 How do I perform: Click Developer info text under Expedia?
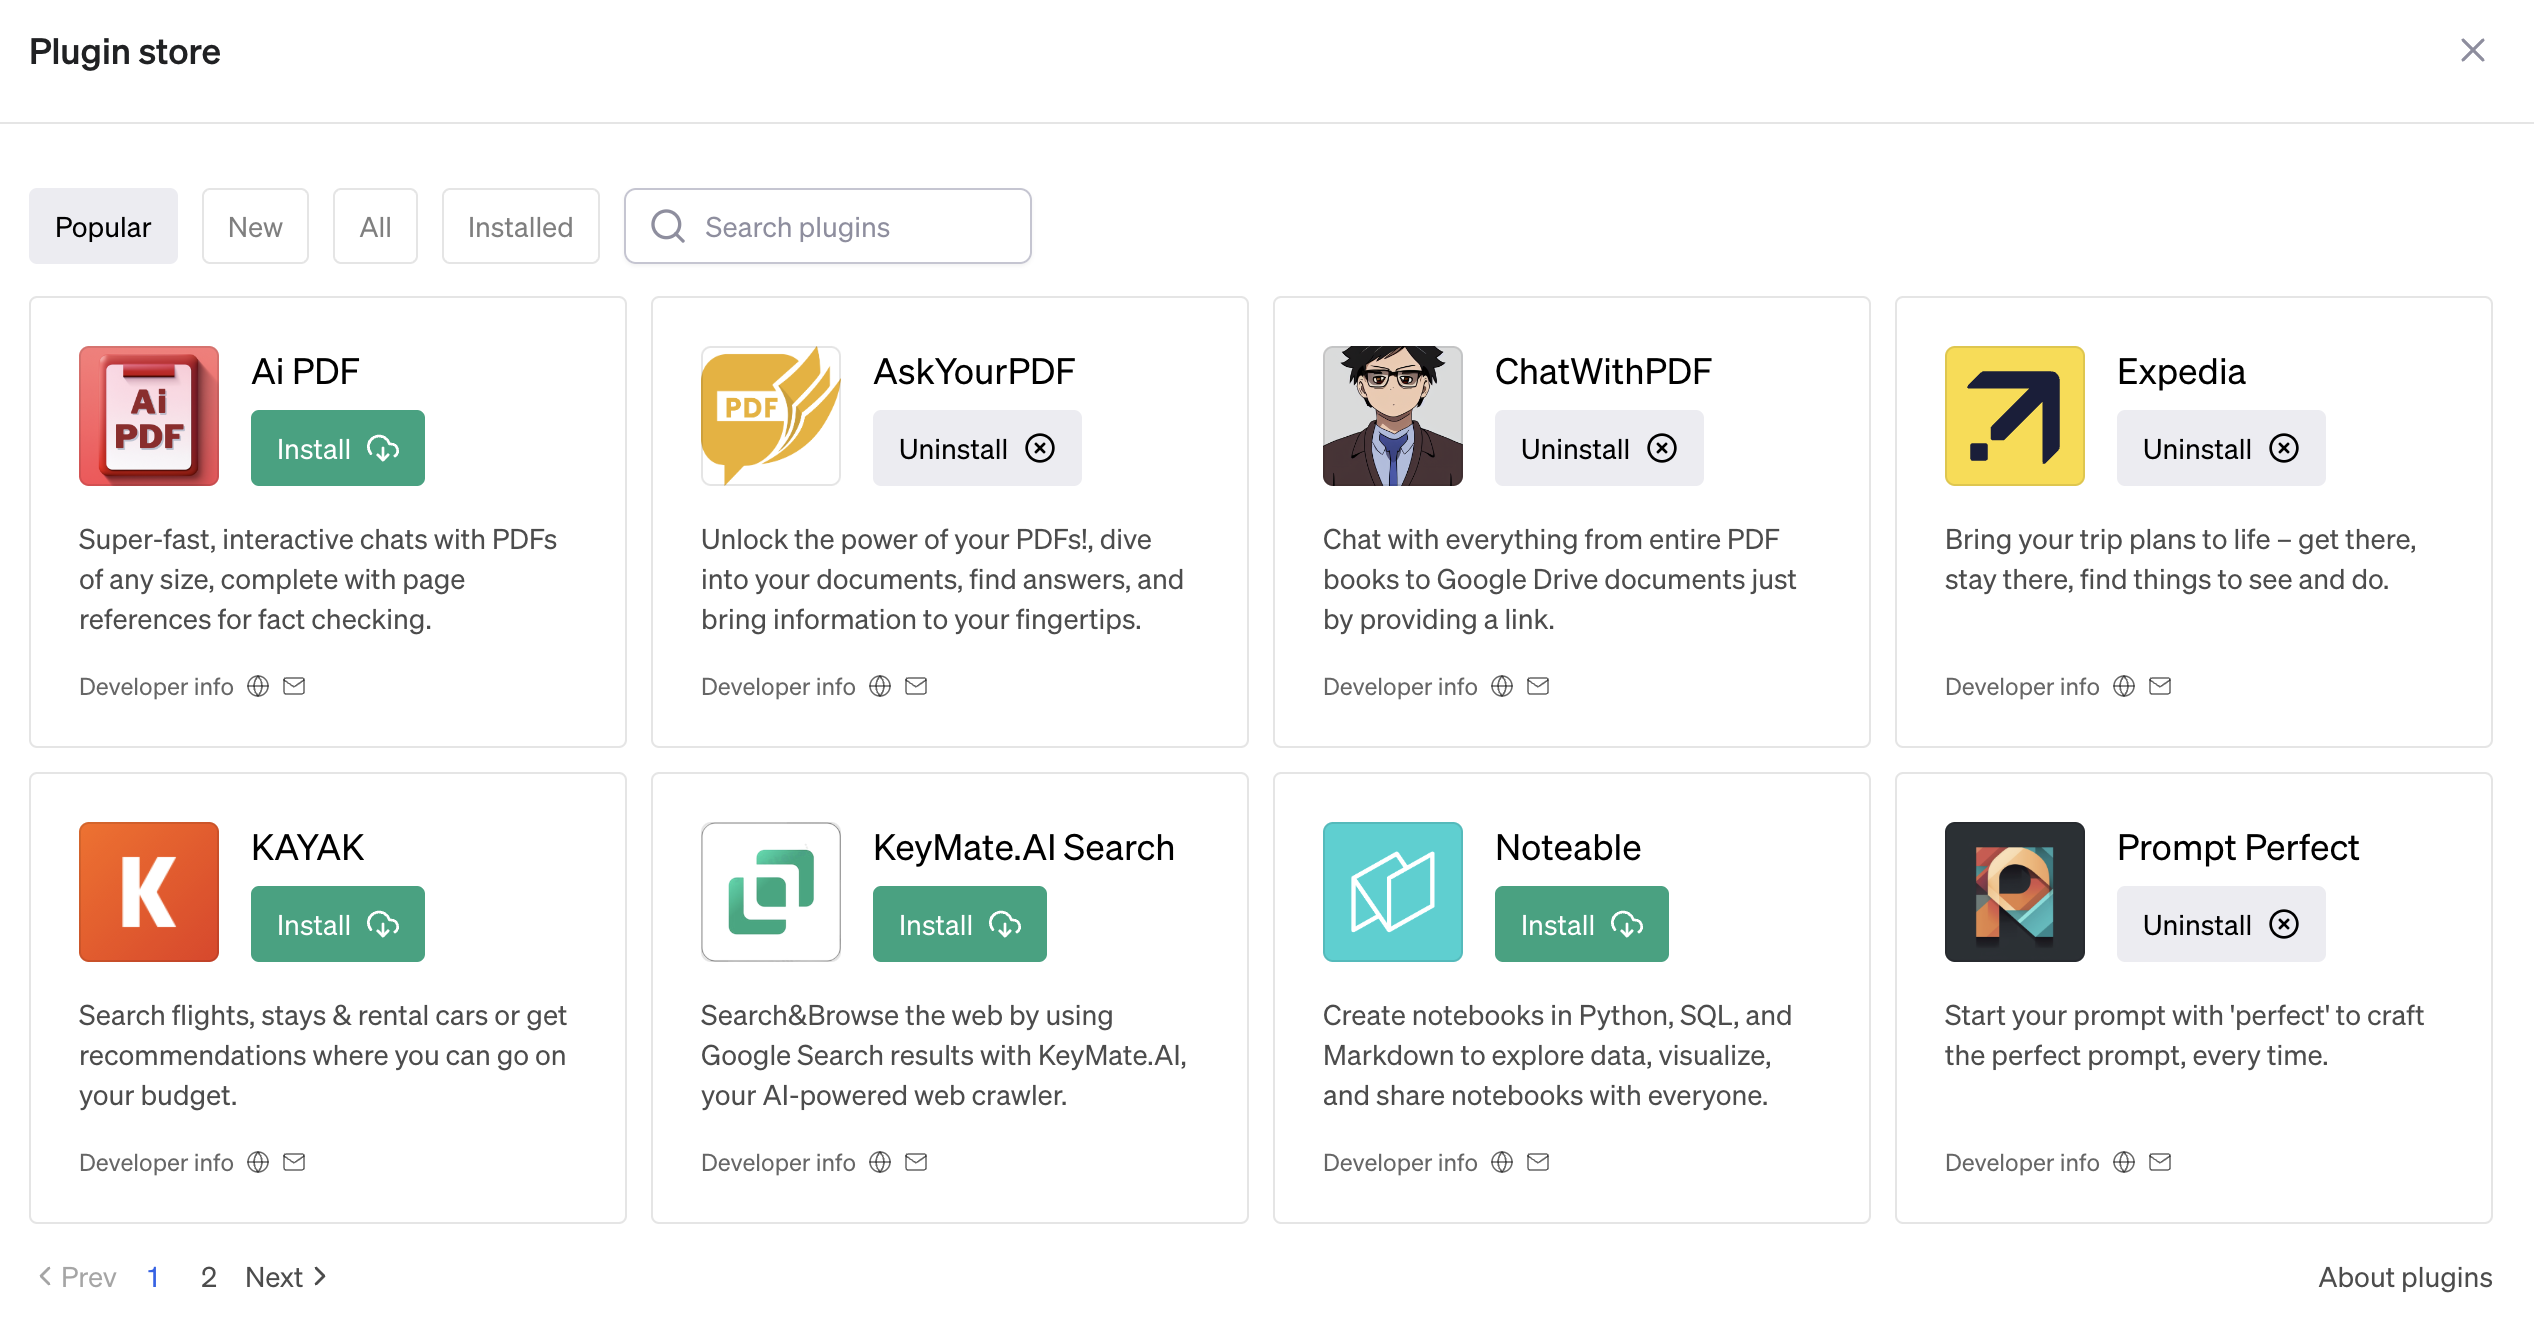point(2022,686)
